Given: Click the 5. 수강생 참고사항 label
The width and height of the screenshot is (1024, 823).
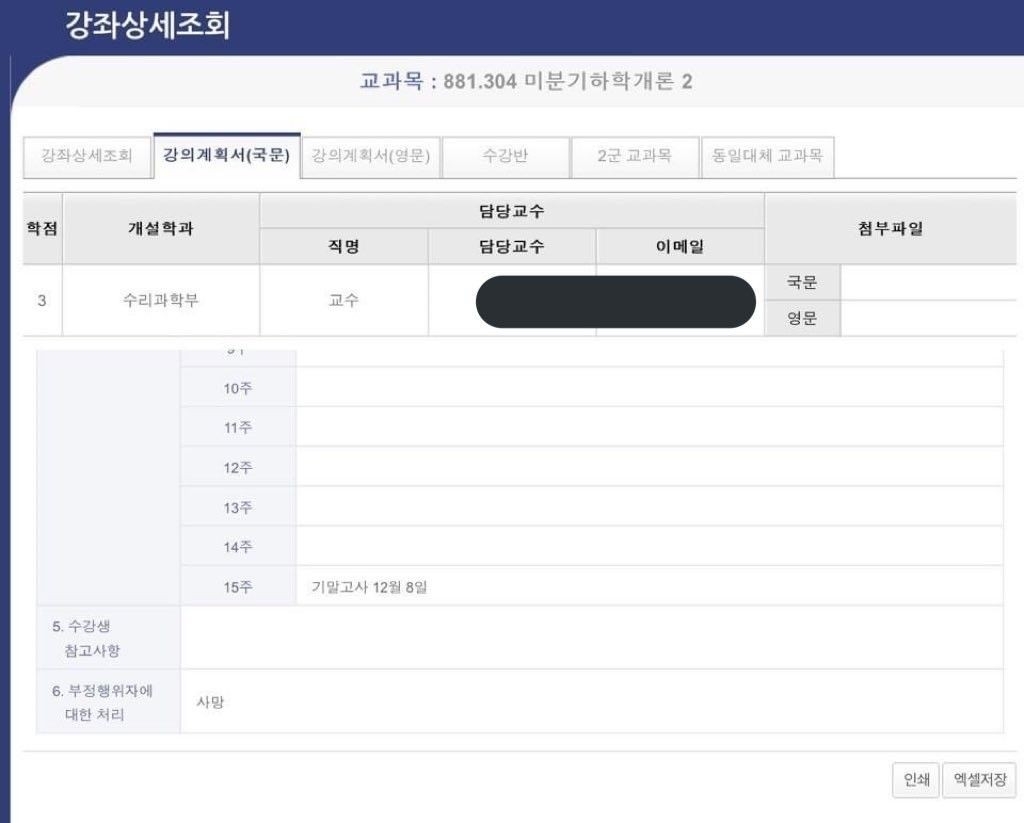Looking at the screenshot, I should [x=86, y=638].
